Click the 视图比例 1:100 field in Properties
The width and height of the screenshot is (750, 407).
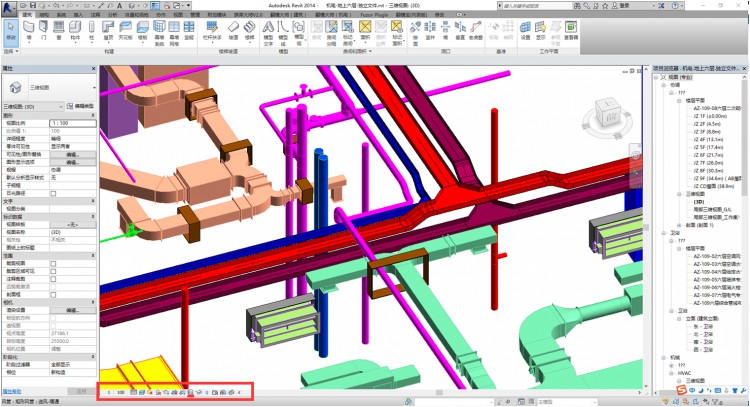[x=73, y=123]
